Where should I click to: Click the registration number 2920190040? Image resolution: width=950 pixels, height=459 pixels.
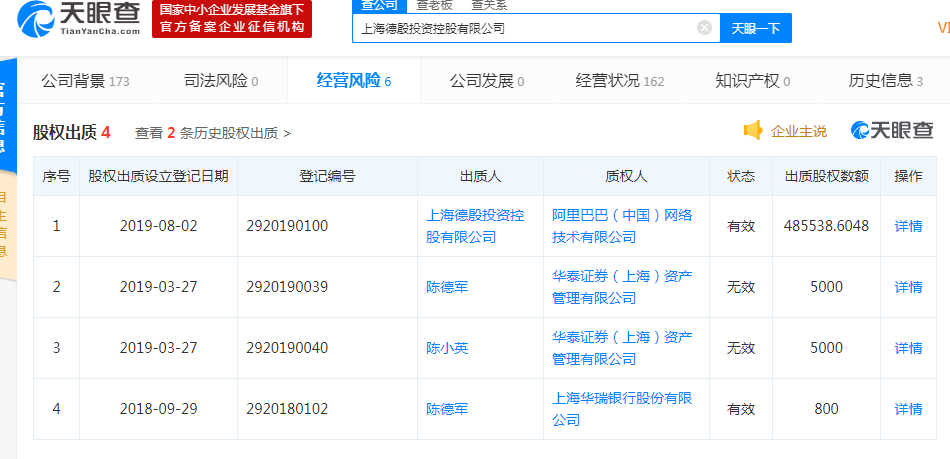287,348
